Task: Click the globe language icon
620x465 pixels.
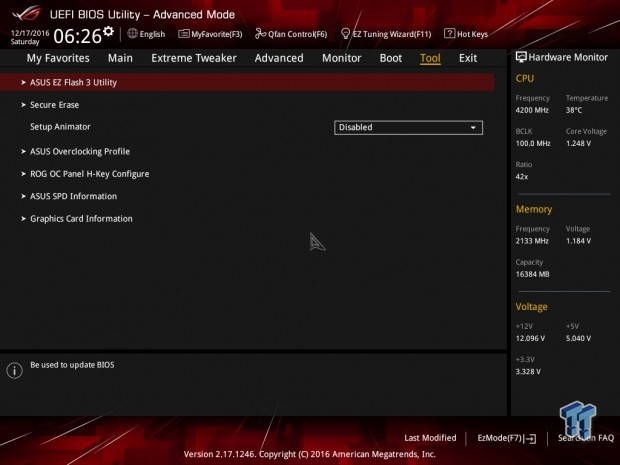Action: [x=132, y=34]
